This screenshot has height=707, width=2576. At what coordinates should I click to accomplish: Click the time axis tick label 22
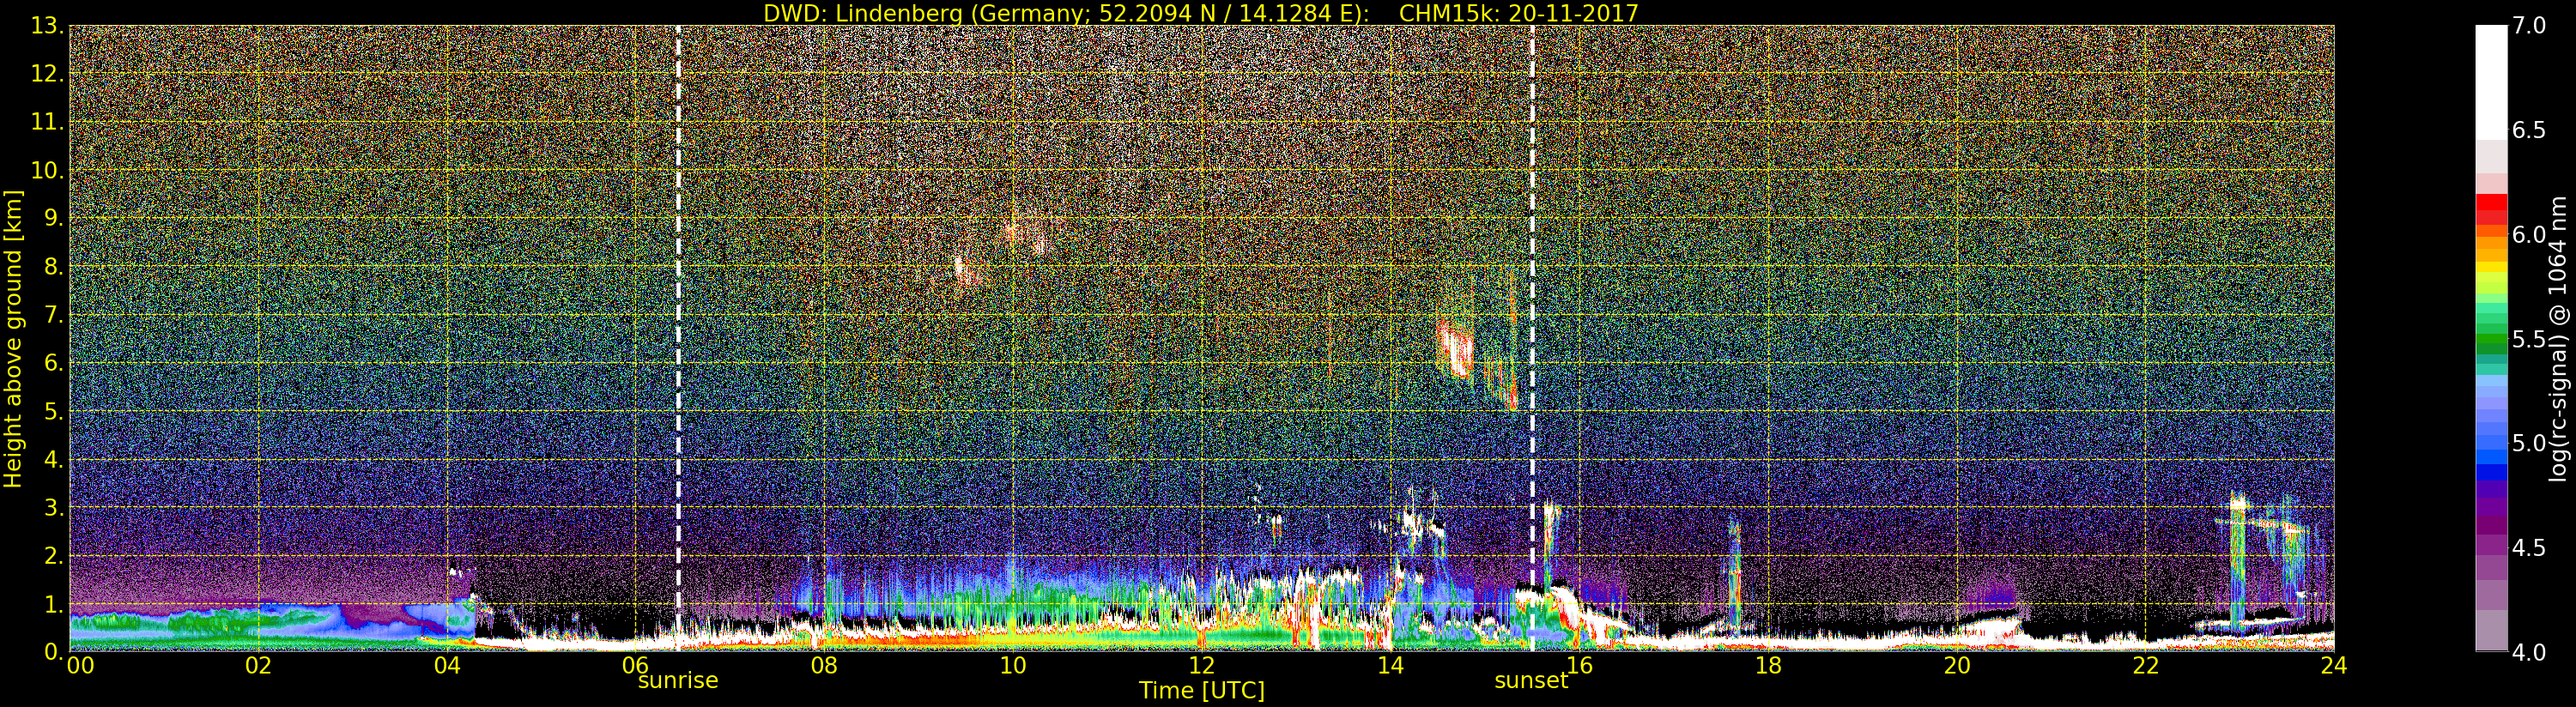[2145, 665]
